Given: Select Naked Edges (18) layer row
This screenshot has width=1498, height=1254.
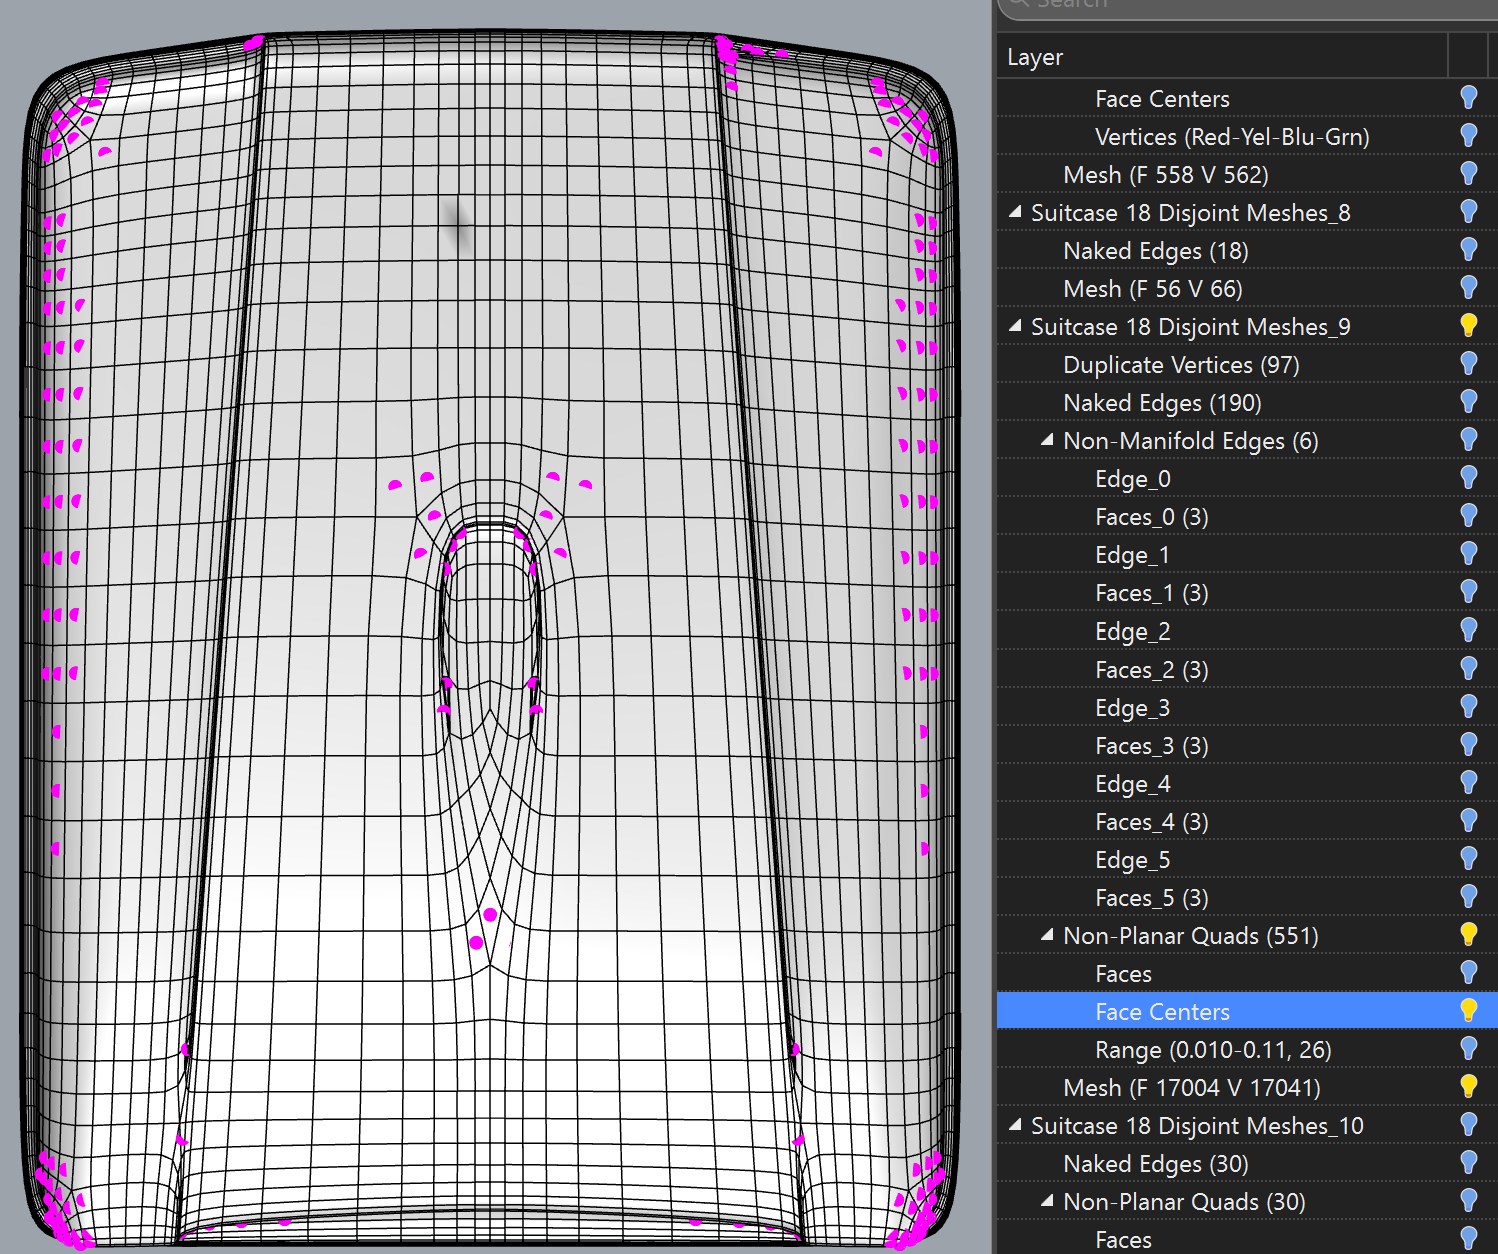Looking at the screenshot, I should [x=1155, y=251].
